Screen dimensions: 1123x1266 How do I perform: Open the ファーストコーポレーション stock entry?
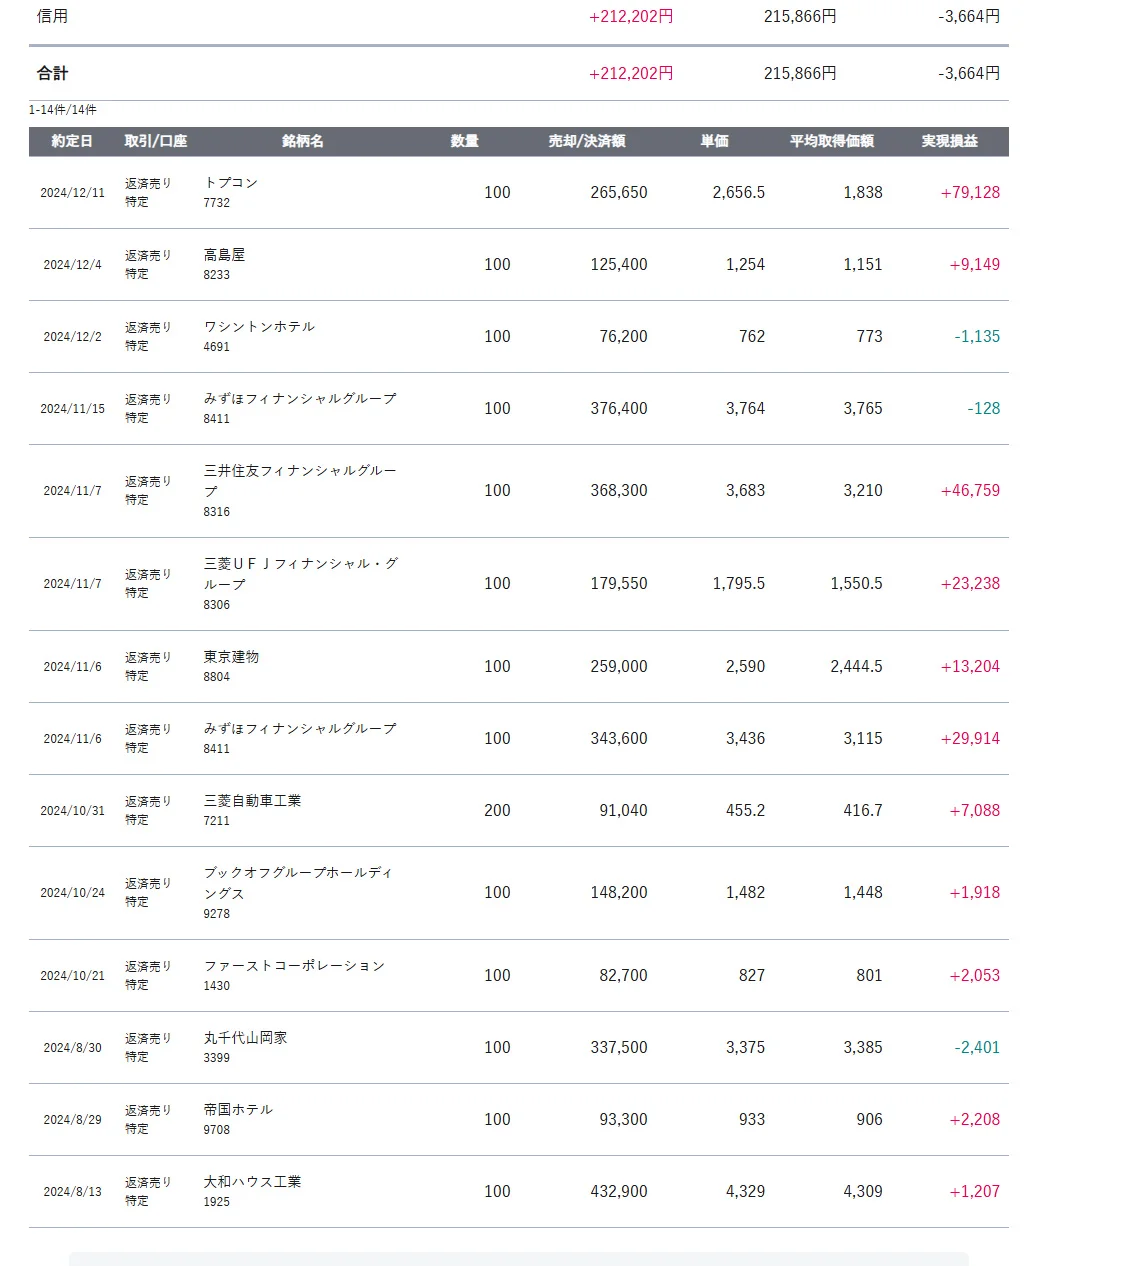294,966
